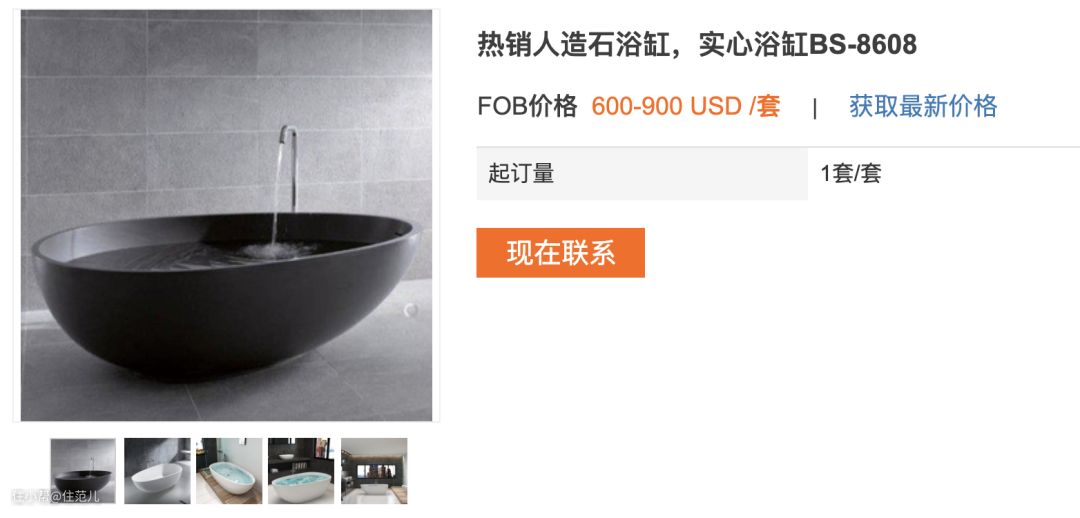The width and height of the screenshot is (1080, 518).
Task: View the fourth thumbnail with blue-water tub
Action: click(301, 470)
